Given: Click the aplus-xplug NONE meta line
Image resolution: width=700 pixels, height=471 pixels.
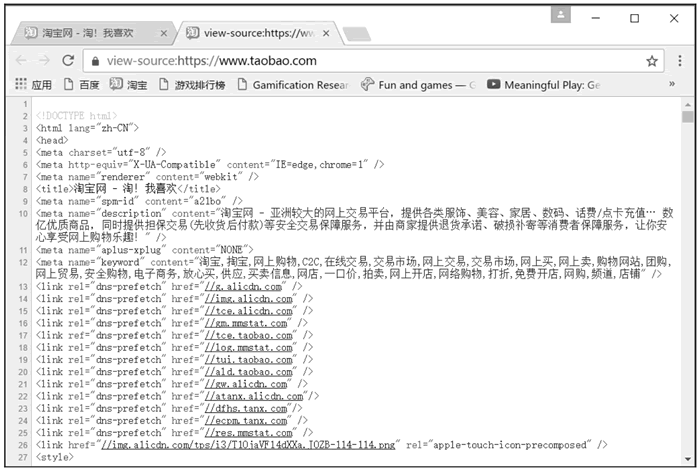Looking at the screenshot, I should pos(145,250).
